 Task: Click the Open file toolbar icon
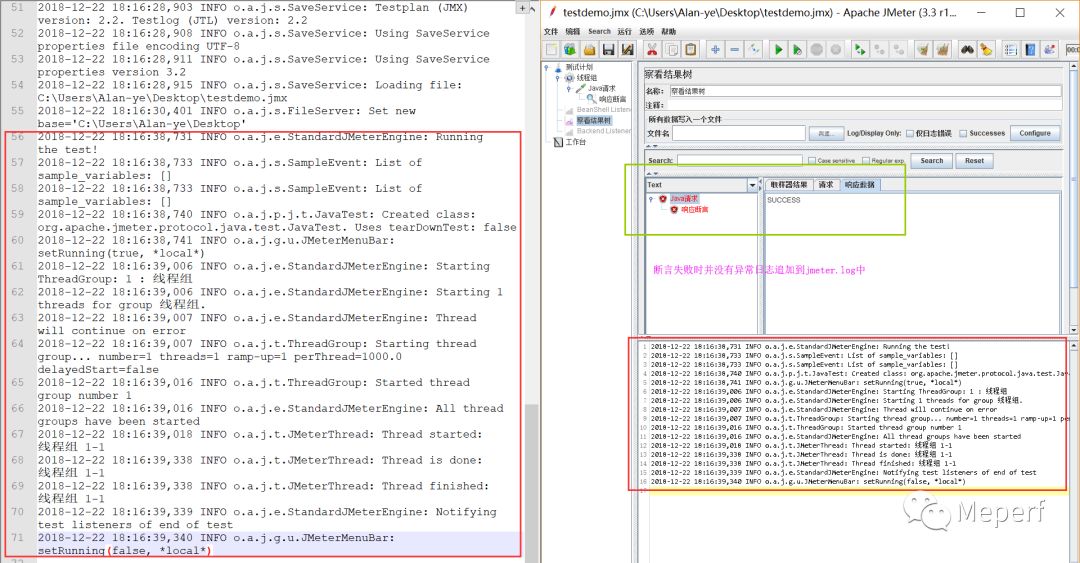tap(590, 50)
